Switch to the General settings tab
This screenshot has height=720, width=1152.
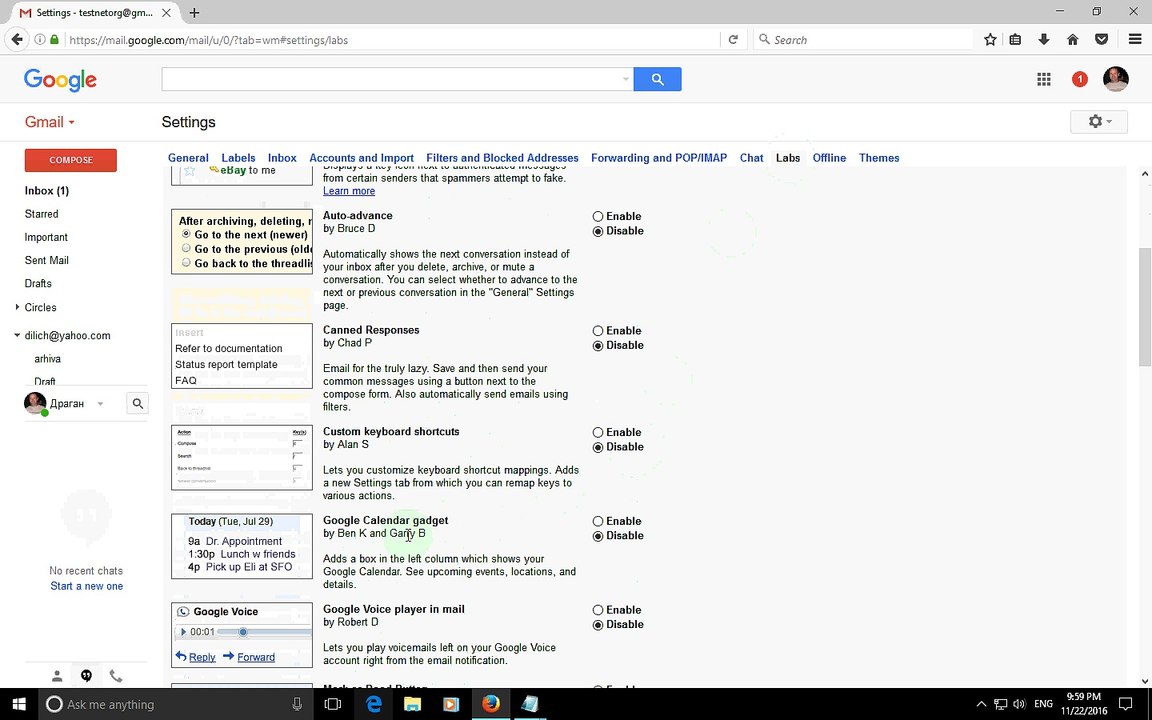188,158
